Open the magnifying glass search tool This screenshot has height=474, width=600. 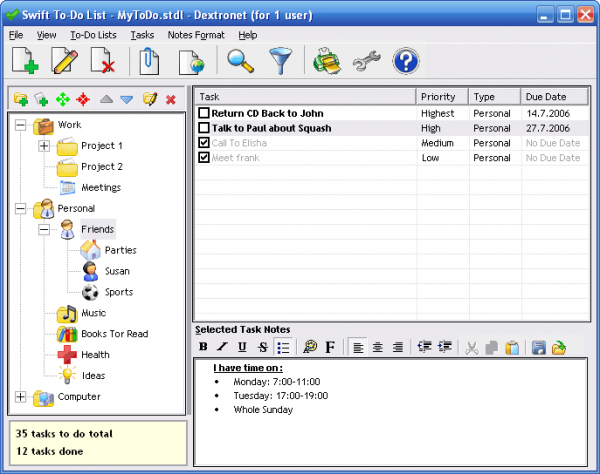click(x=240, y=62)
